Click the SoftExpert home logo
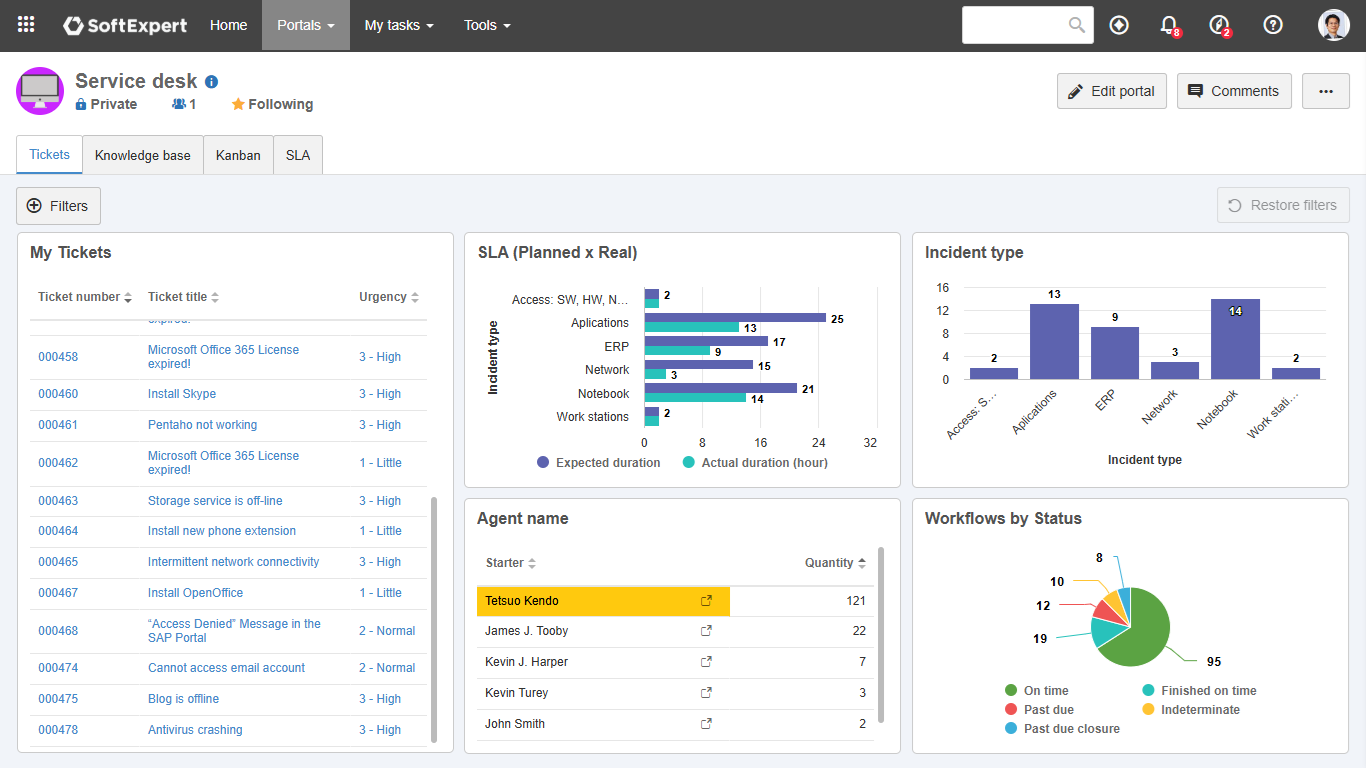Image resolution: width=1366 pixels, height=768 pixels. [124, 25]
